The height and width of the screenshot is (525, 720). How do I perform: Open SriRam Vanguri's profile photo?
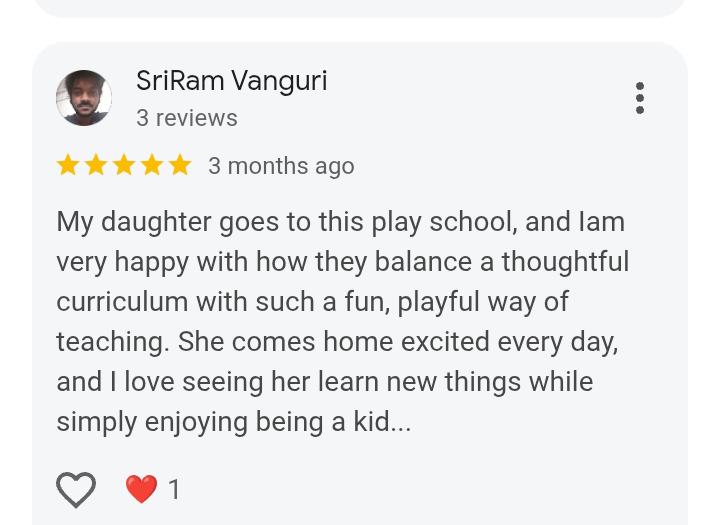[x=84, y=98]
